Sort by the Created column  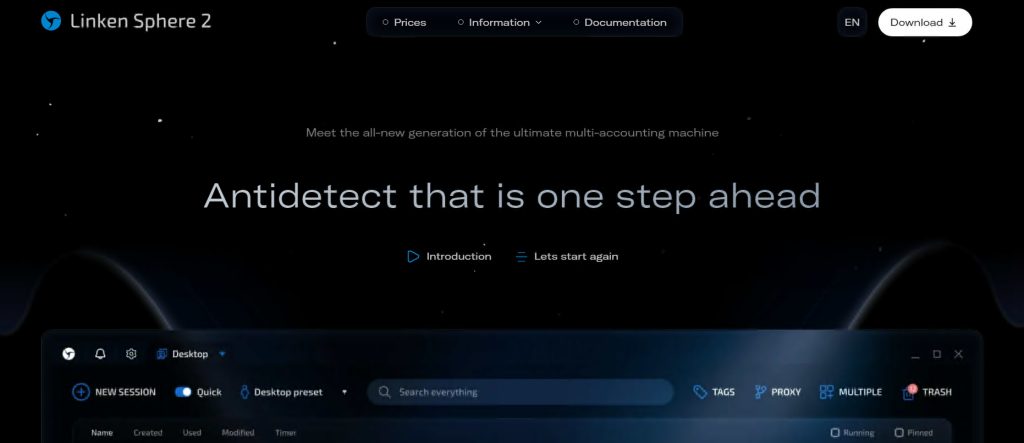click(x=148, y=433)
